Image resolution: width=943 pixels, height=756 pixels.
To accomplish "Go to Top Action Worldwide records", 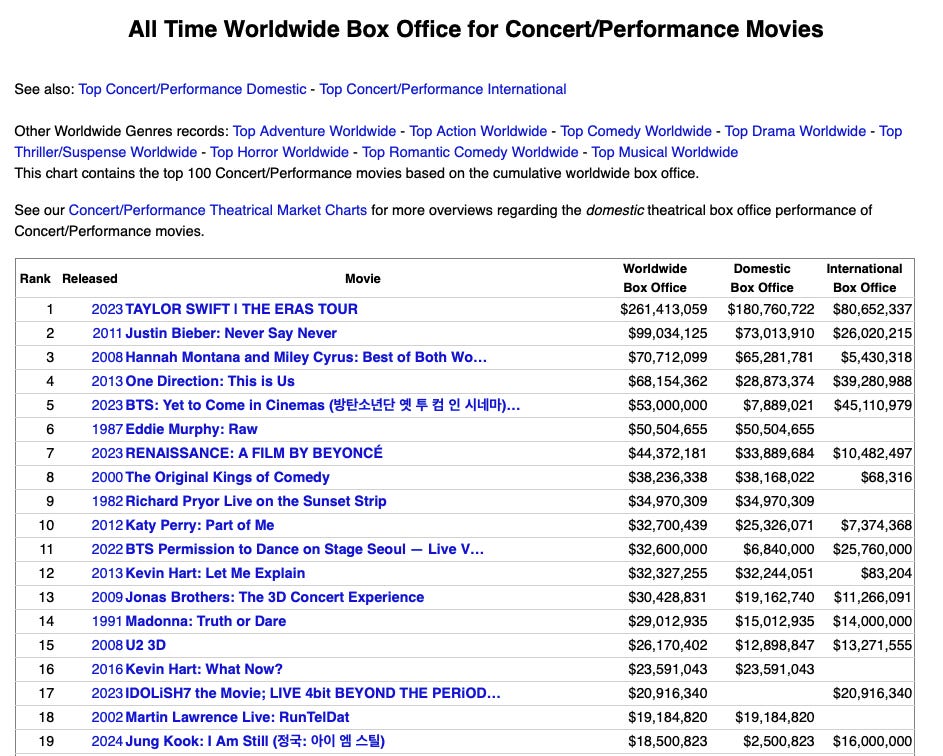I will [478, 131].
